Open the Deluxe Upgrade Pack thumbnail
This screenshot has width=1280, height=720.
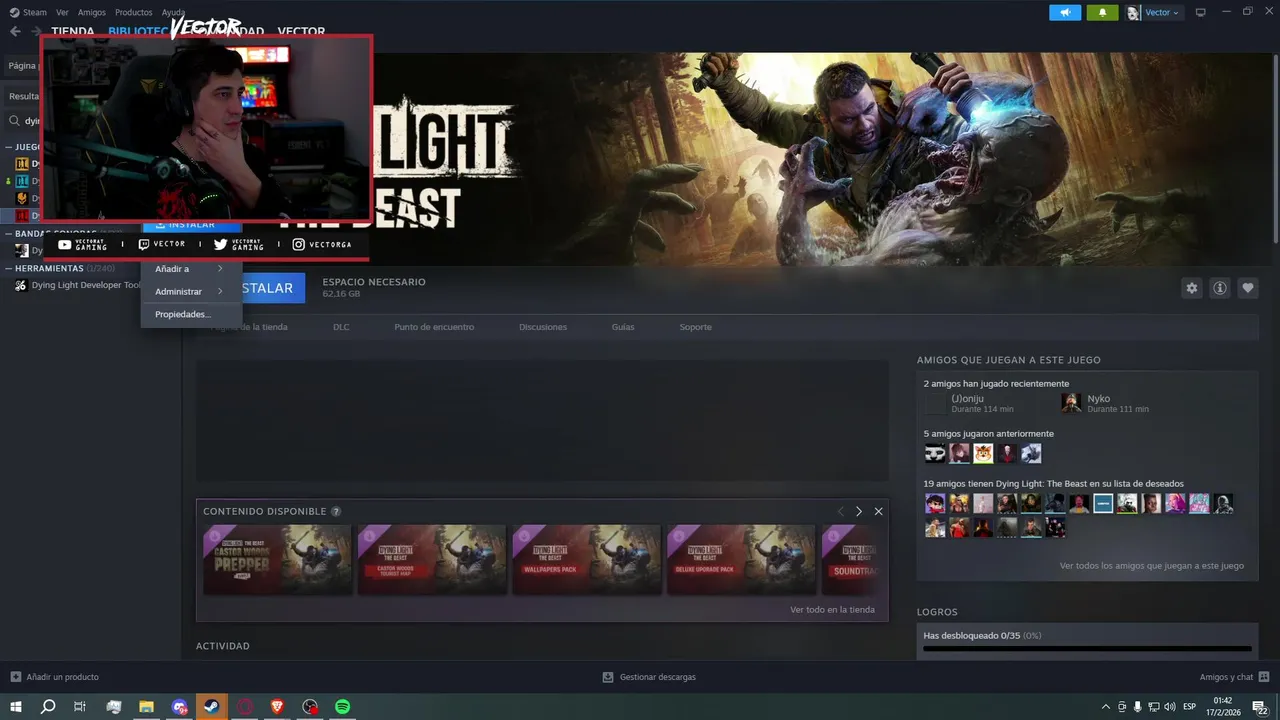(741, 560)
